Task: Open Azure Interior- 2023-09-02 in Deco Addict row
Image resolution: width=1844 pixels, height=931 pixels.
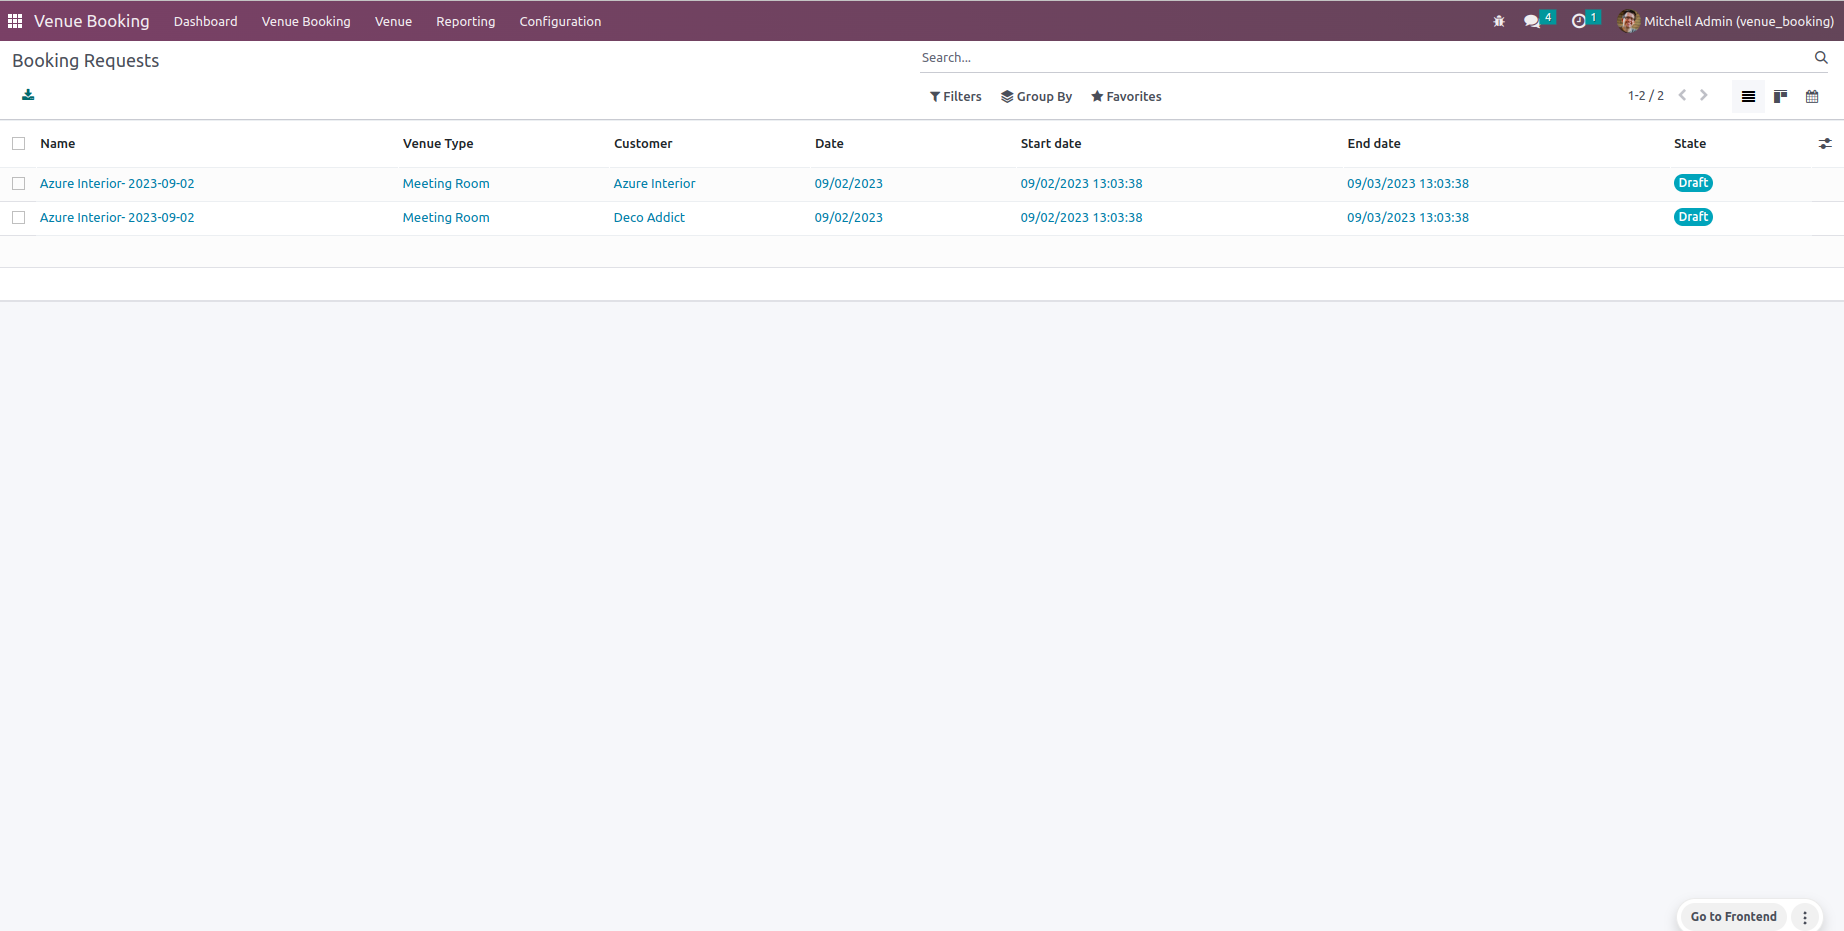Action: (x=117, y=218)
